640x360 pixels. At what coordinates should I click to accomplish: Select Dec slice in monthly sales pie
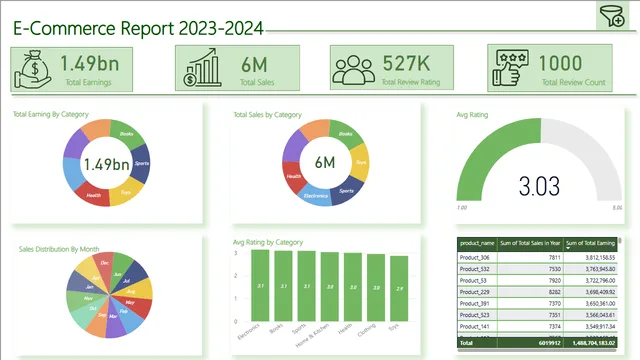[105, 264]
